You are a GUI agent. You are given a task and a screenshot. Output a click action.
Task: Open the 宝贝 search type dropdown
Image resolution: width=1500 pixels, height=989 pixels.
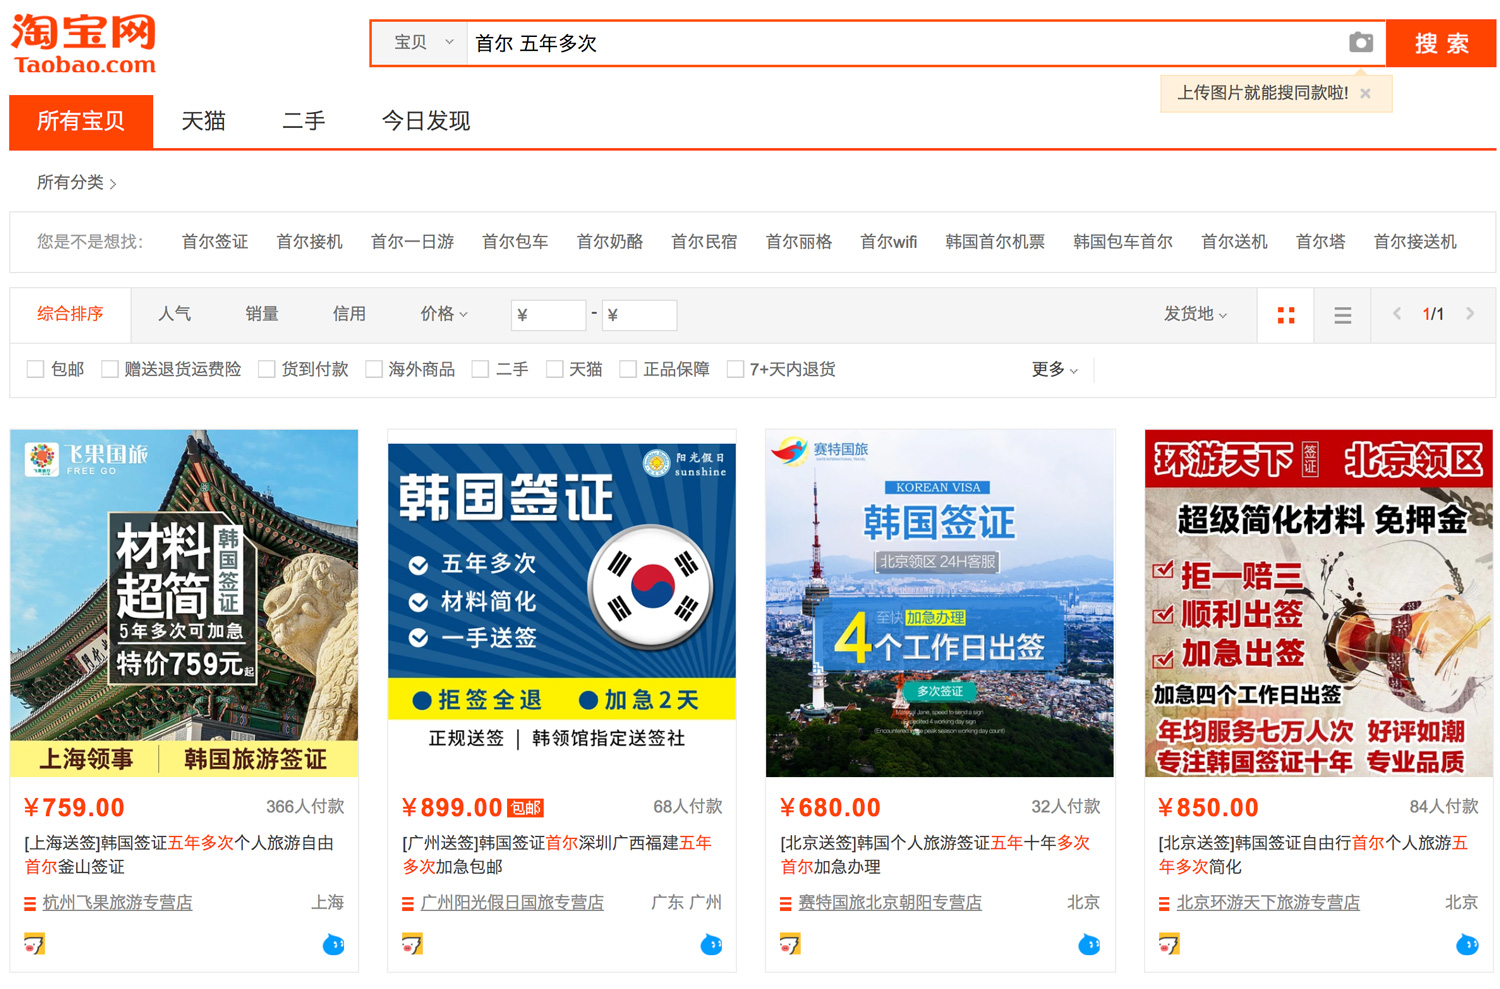[x=422, y=43]
